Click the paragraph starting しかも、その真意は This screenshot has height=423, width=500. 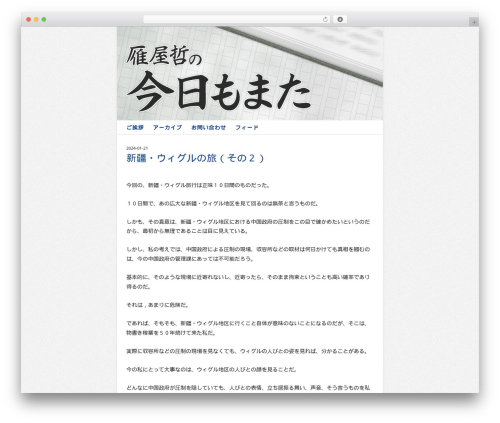(x=248, y=226)
